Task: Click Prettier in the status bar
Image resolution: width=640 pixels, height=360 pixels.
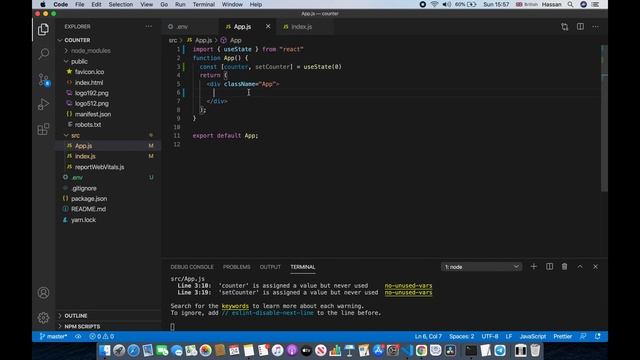Action: 562,337
